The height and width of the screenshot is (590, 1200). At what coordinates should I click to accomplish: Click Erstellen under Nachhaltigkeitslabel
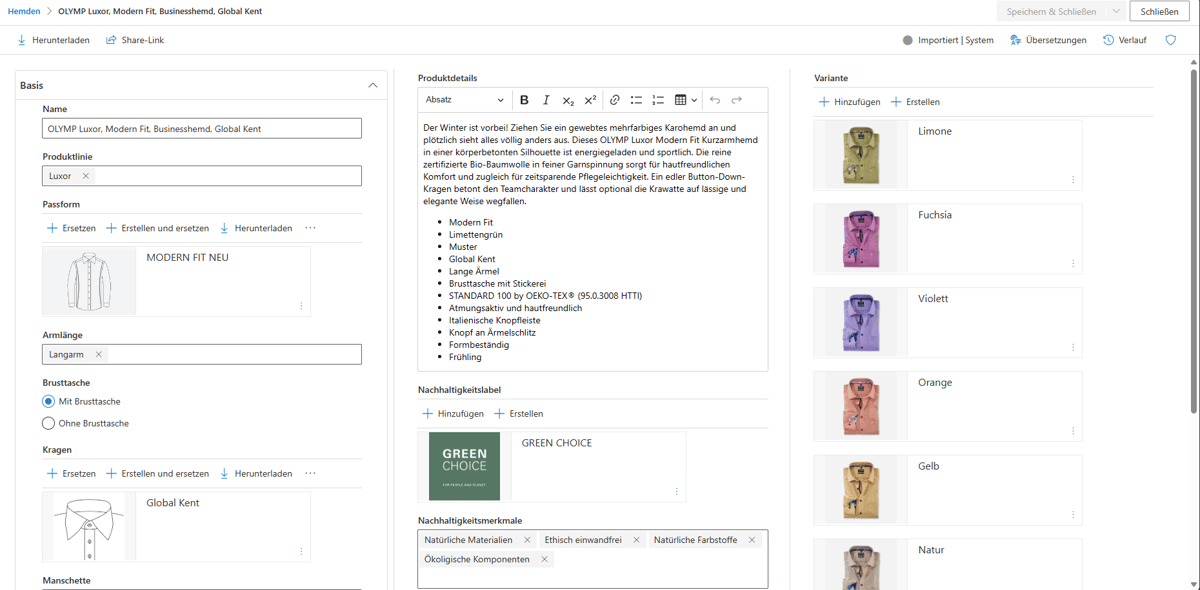518,413
